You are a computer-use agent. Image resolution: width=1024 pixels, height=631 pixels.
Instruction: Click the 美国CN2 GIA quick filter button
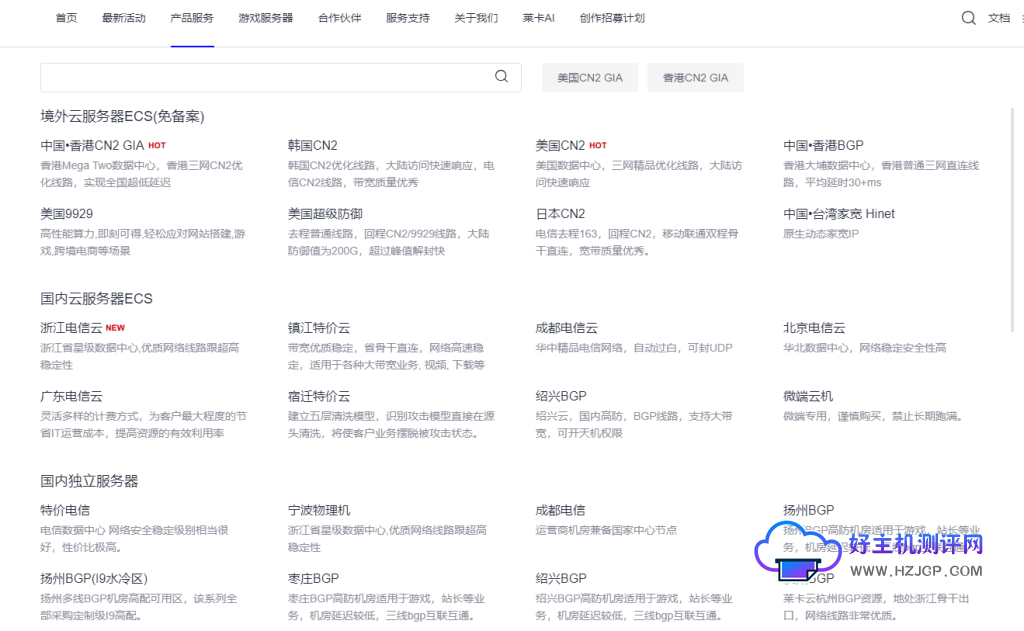pos(589,77)
